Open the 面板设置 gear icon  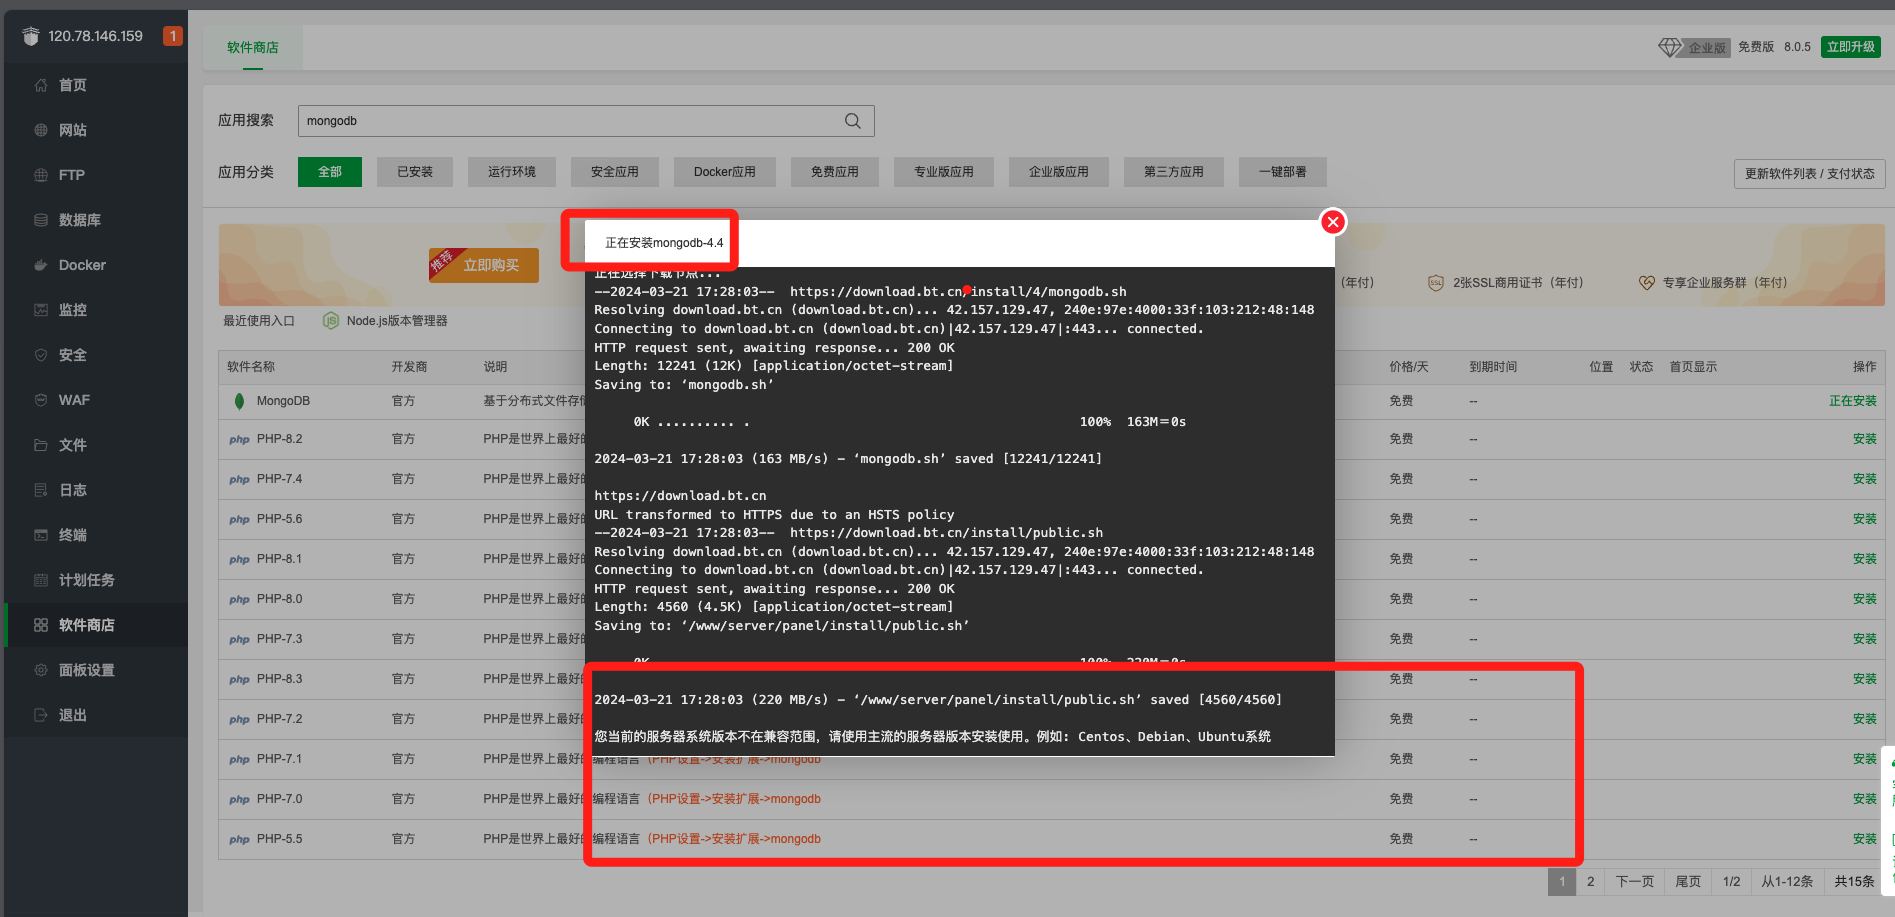pos(41,670)
